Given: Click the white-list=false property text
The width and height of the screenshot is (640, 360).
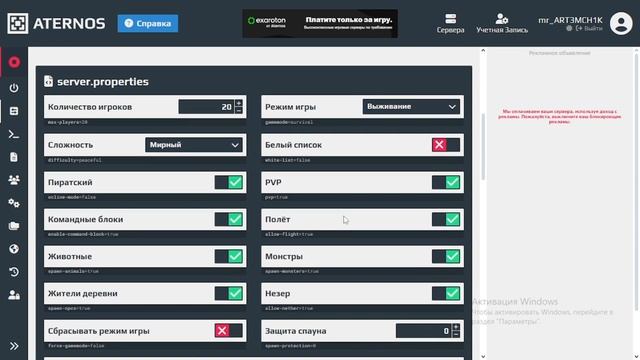Looking at the screenshot, I should pos(288,160).
